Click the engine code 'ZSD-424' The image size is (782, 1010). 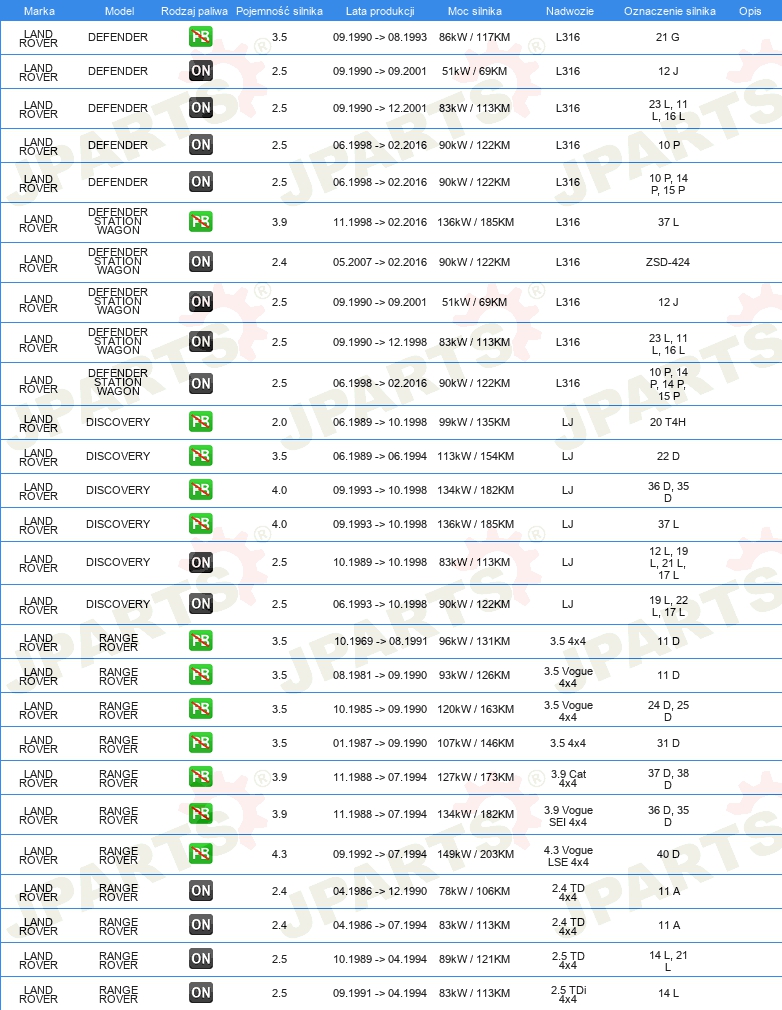[667, 262]
